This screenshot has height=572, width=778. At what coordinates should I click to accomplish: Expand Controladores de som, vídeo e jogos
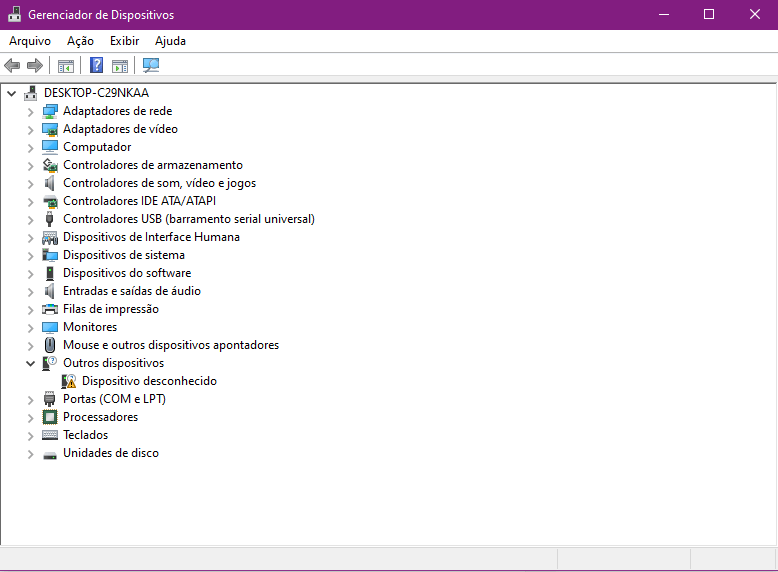[x=31, y=184]
